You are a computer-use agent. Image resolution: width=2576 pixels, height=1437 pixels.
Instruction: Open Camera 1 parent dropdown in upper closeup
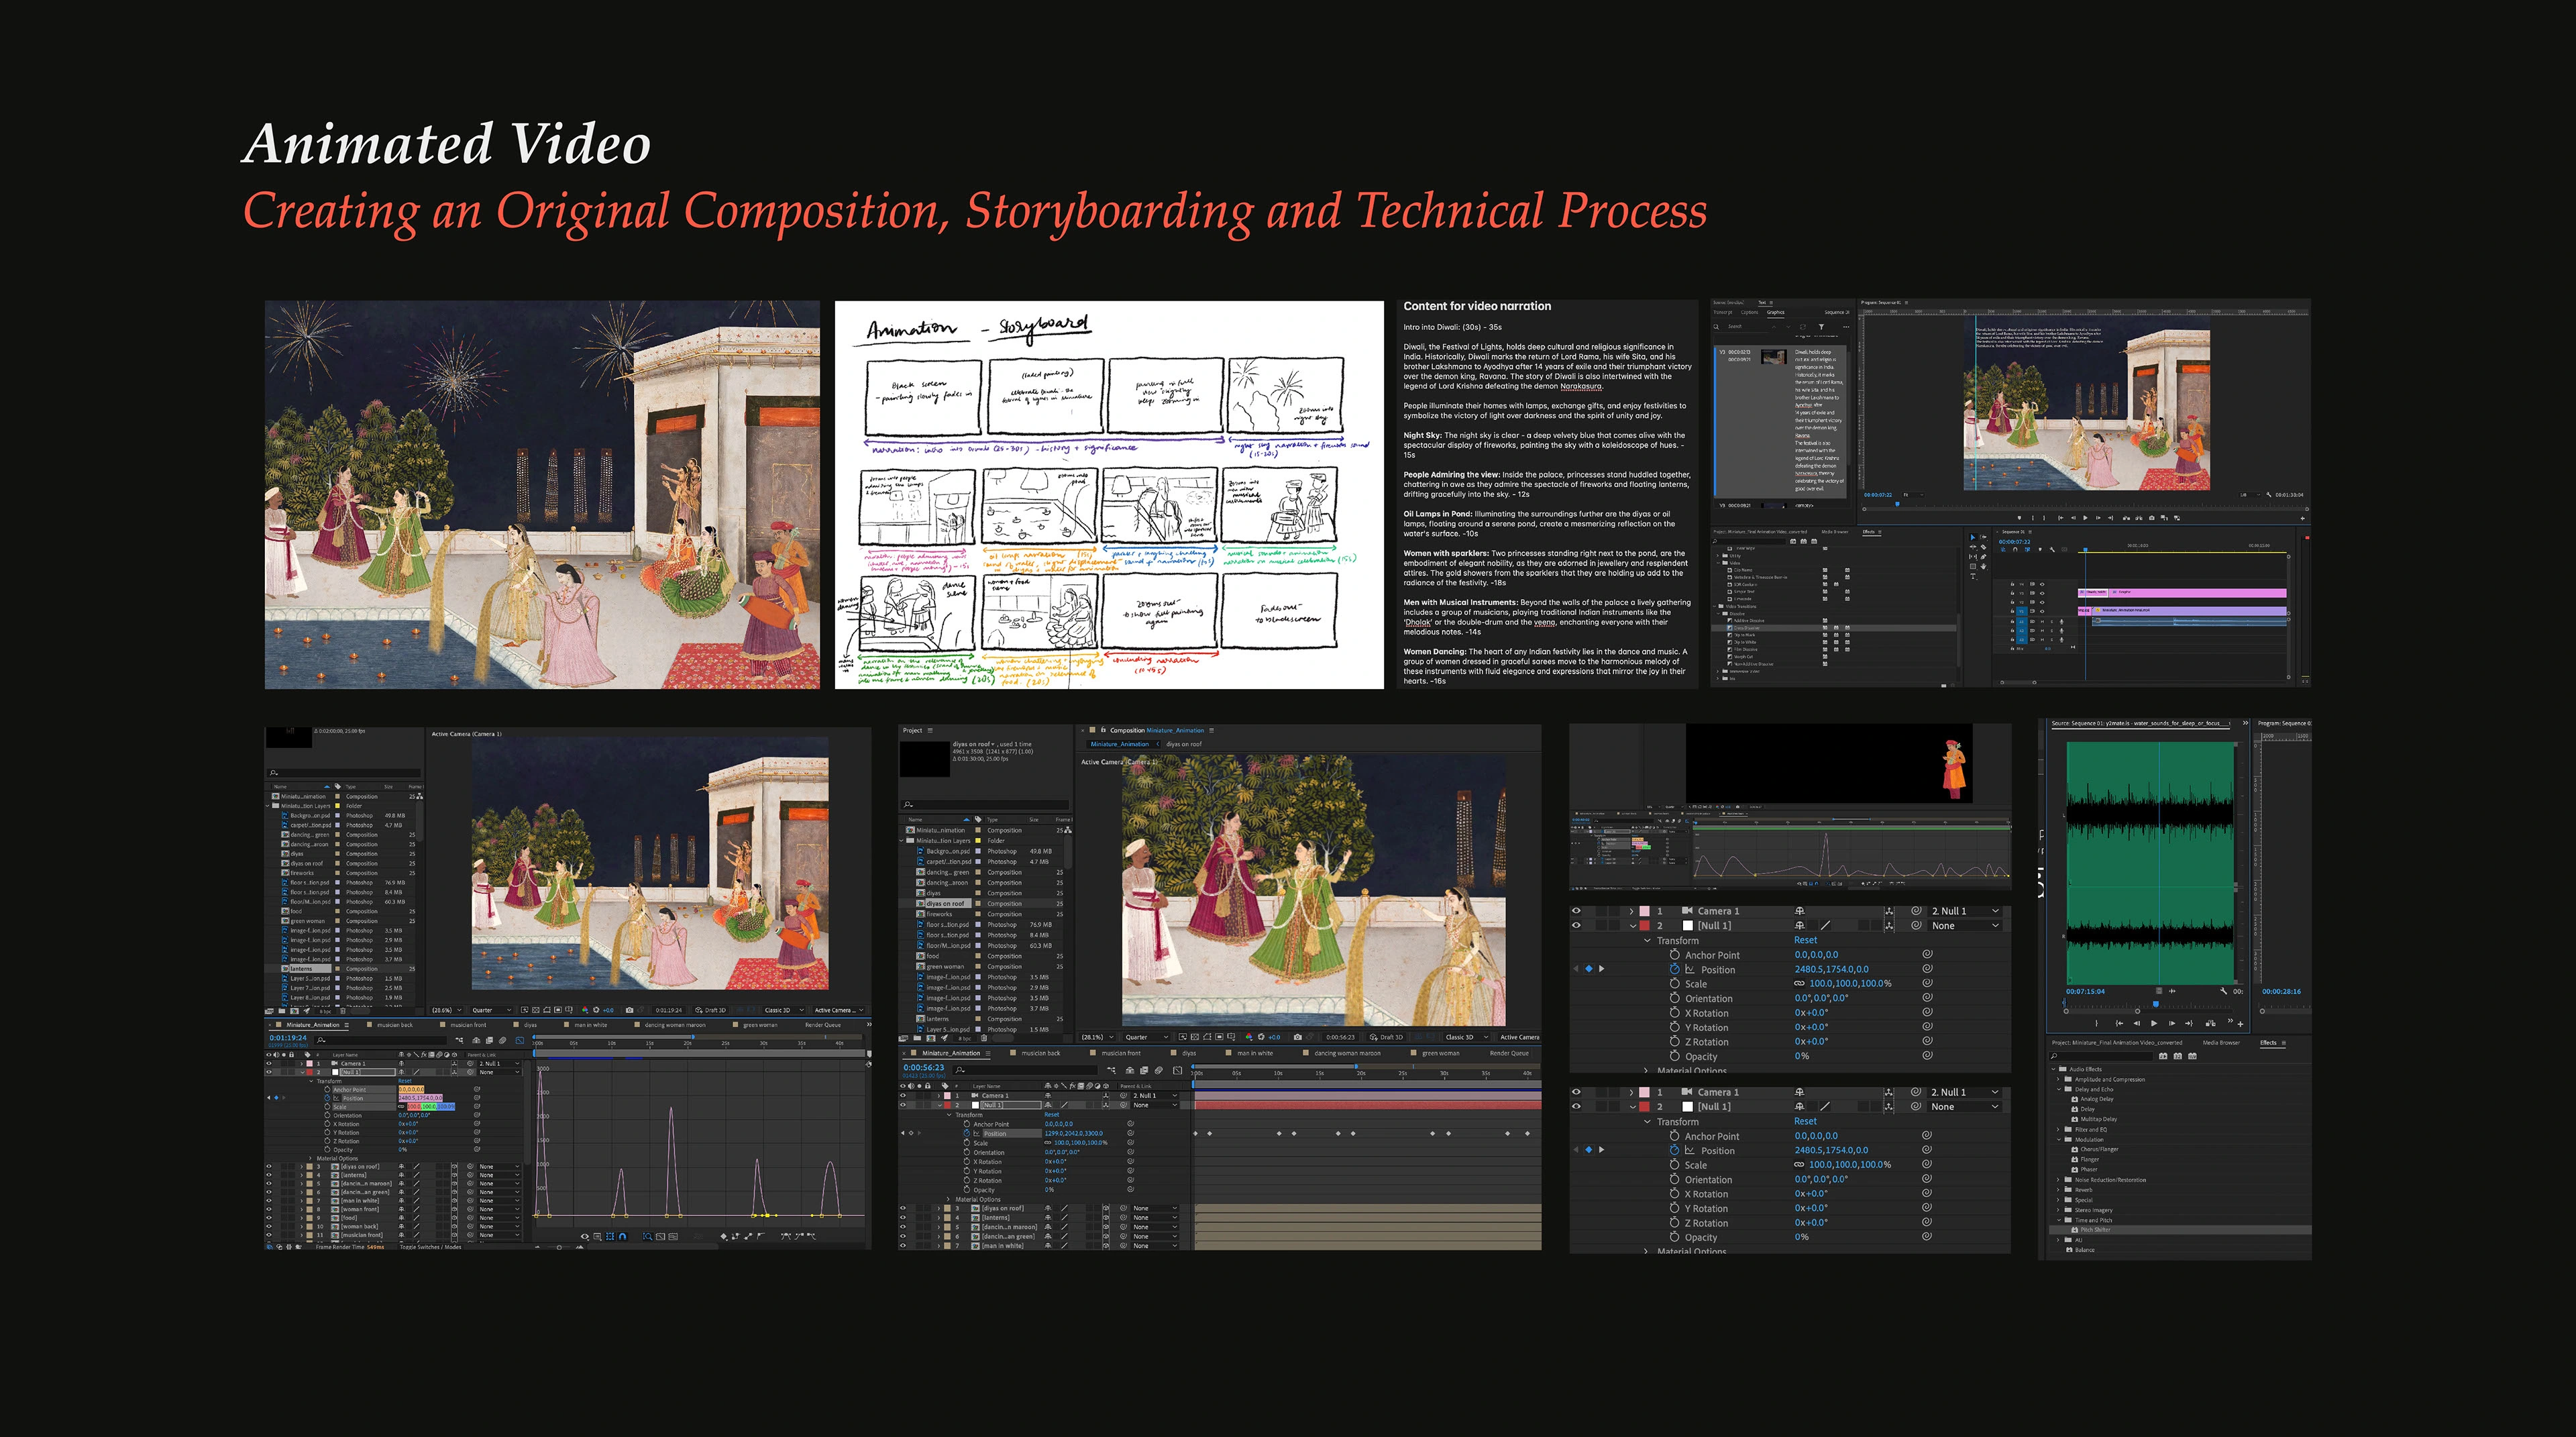pos(1965,911)
